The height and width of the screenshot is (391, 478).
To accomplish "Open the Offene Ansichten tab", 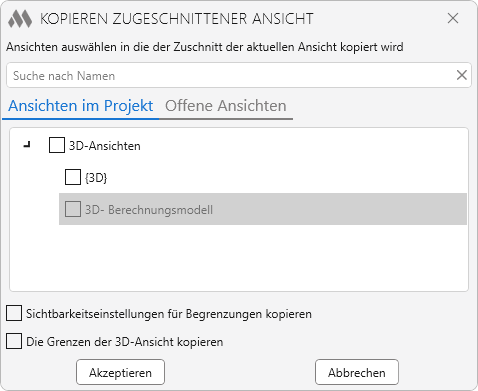I will [226, 106].
